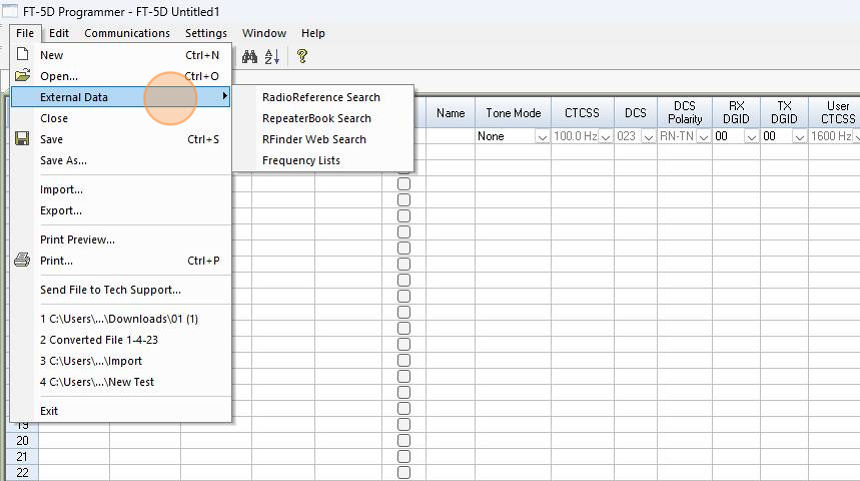Open the DCS Polarity RN-TN dropdown

[x=704, y=137]
